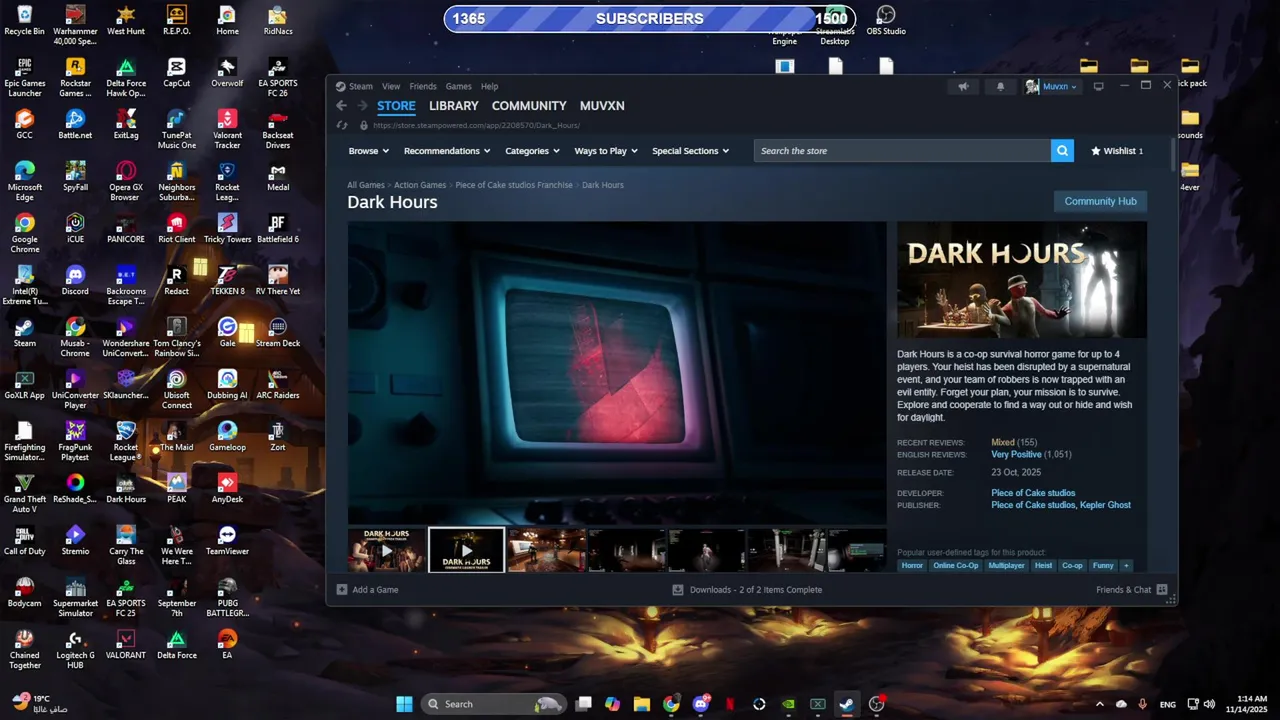Open the Steam menu

361,87
